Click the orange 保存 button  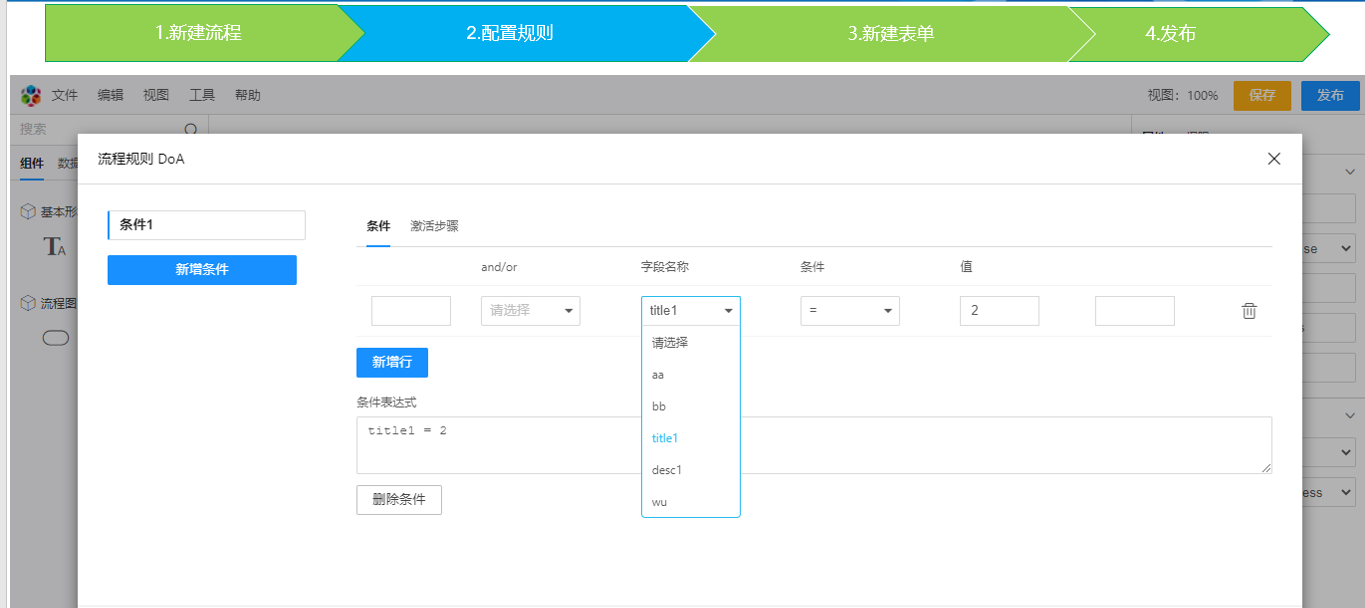1262,95
